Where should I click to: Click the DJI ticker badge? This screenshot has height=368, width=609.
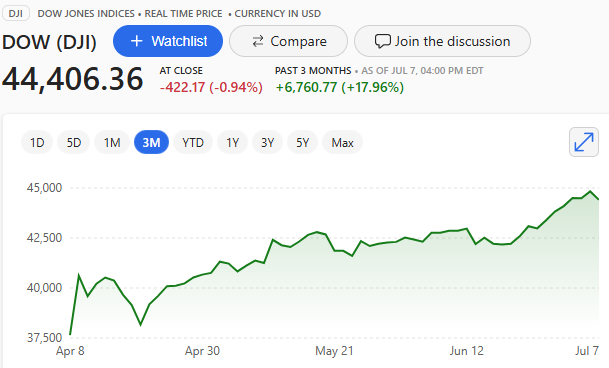coord(16,14)
